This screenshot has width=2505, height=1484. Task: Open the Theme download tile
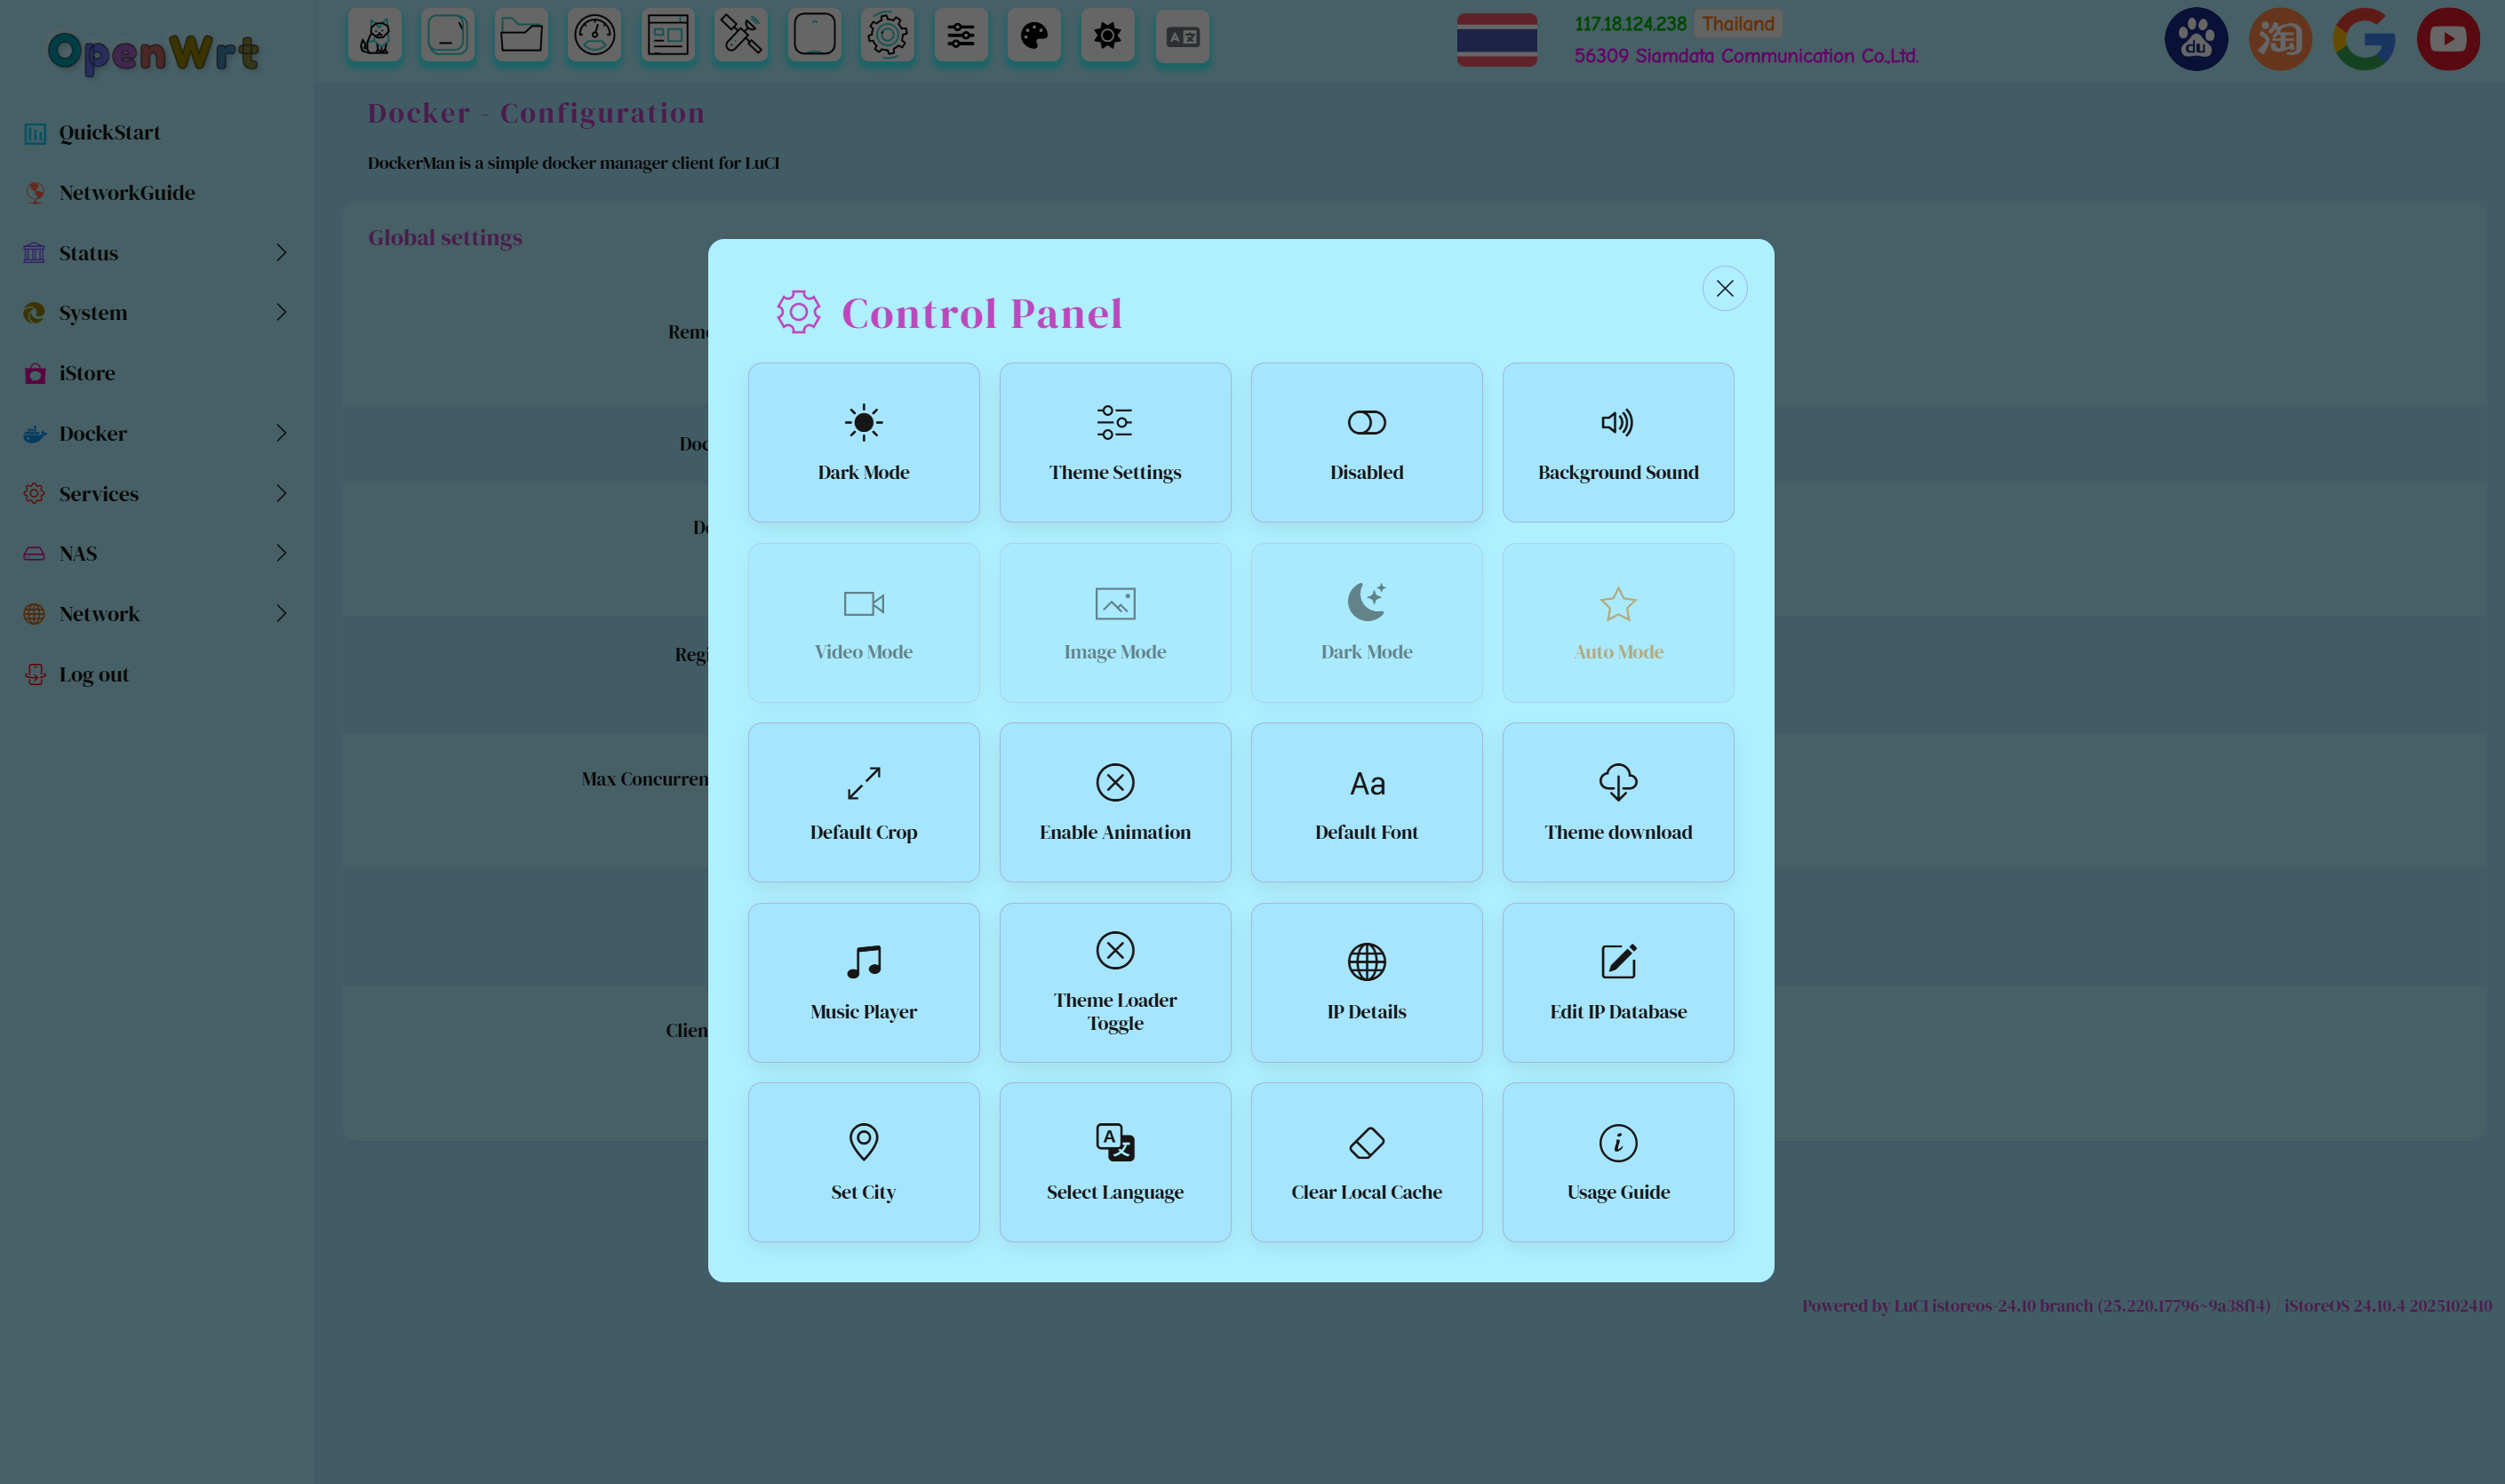coord(1618,802)
